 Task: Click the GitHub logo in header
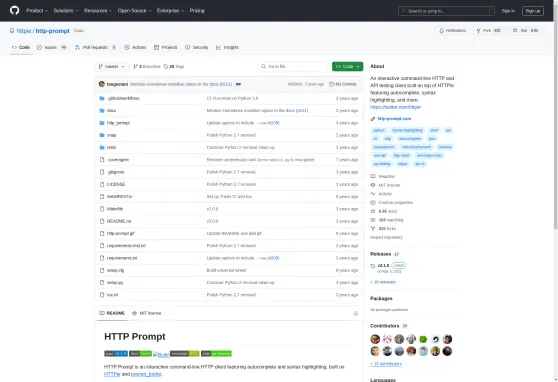click(x=15, y=10)
